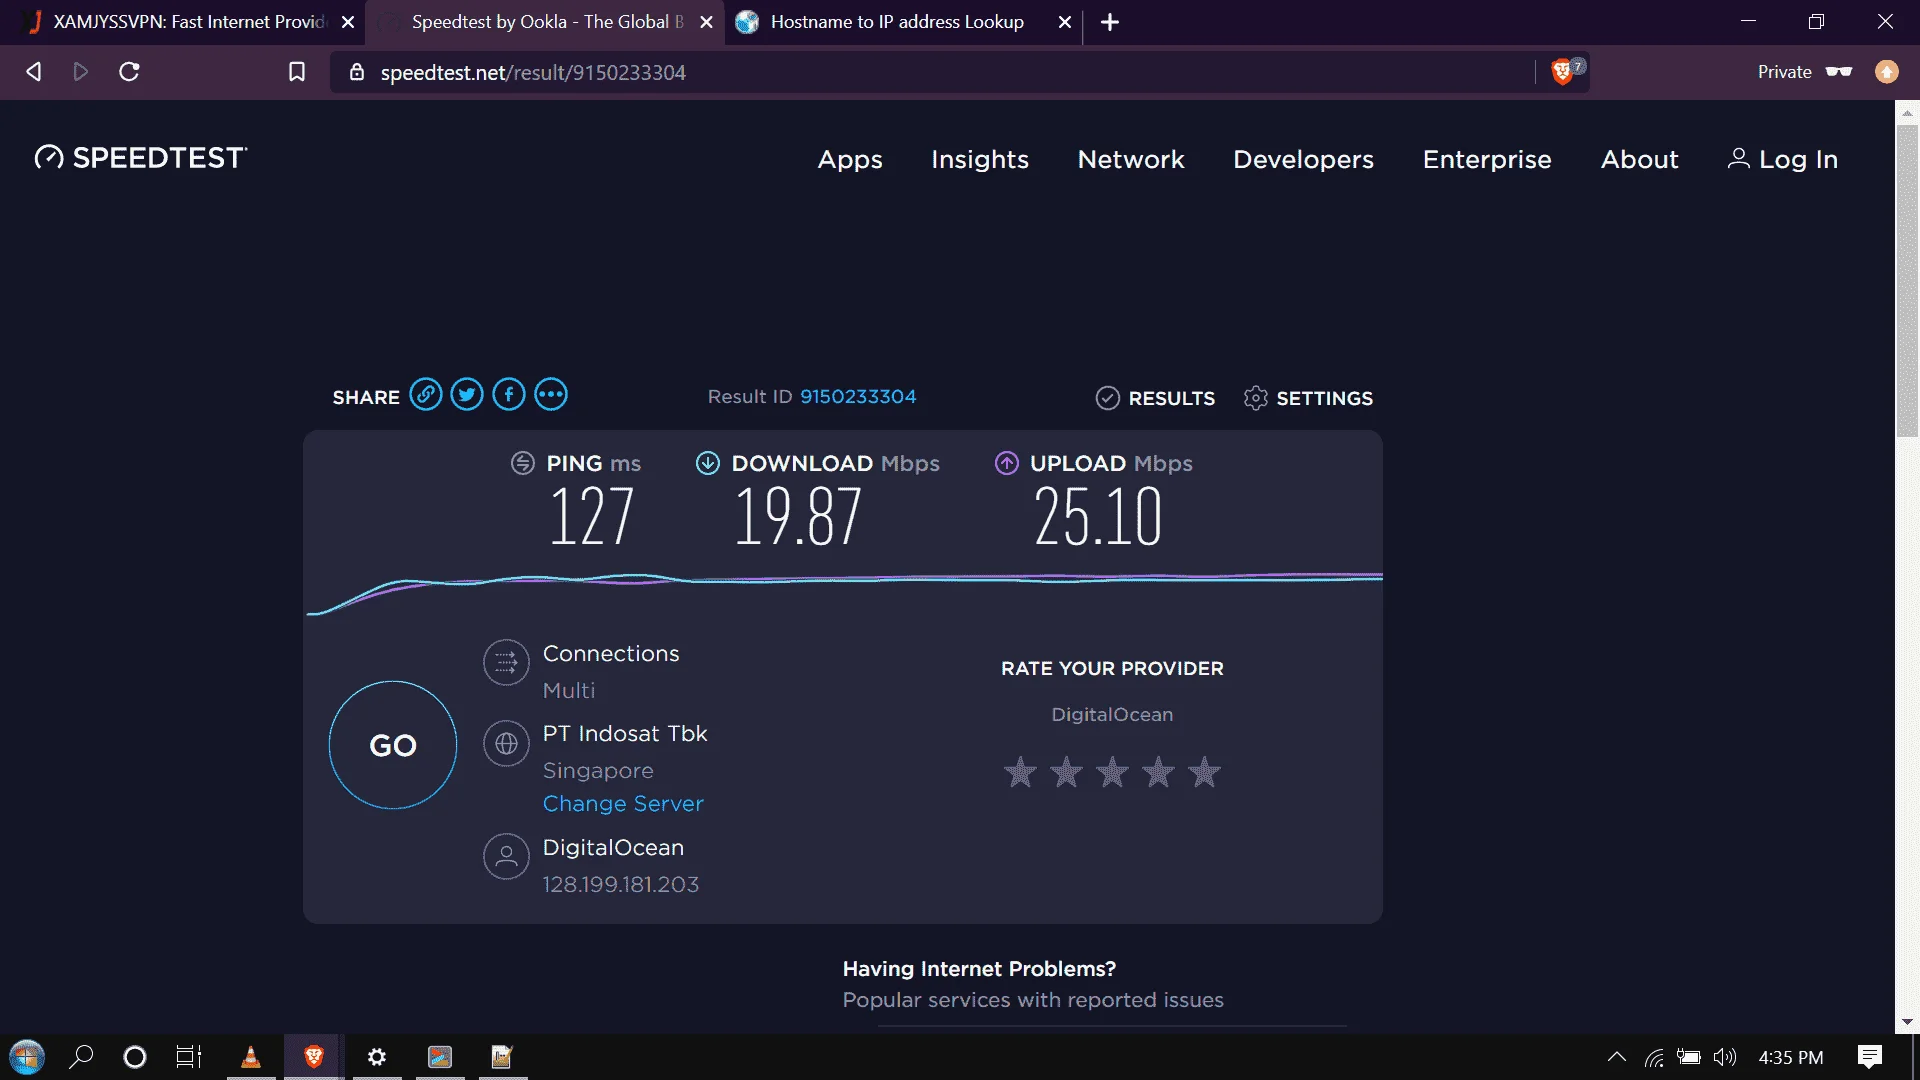Copy the result link from the share icons

point(425,395)
